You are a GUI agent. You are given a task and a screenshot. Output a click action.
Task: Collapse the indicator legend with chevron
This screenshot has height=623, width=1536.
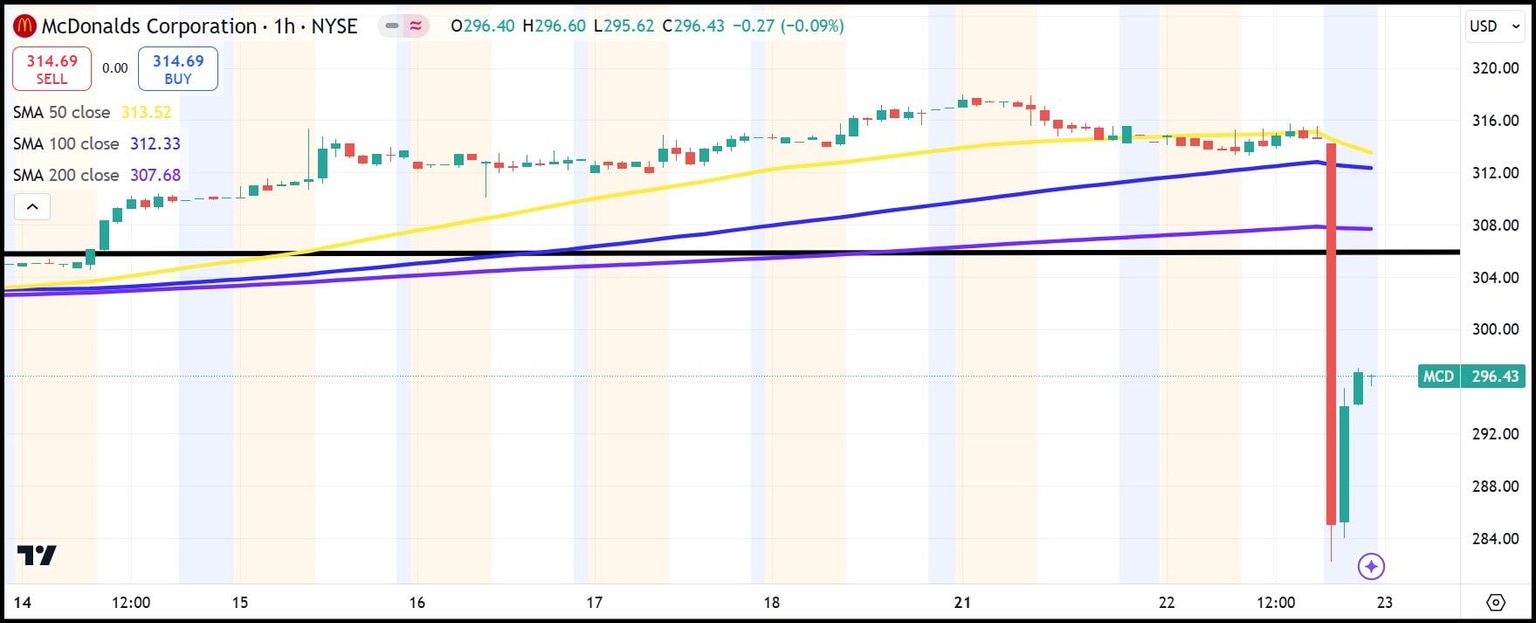[32, 207]
